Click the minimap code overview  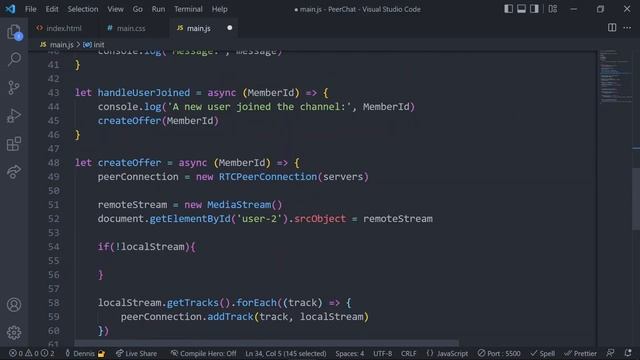pos(615,76)
